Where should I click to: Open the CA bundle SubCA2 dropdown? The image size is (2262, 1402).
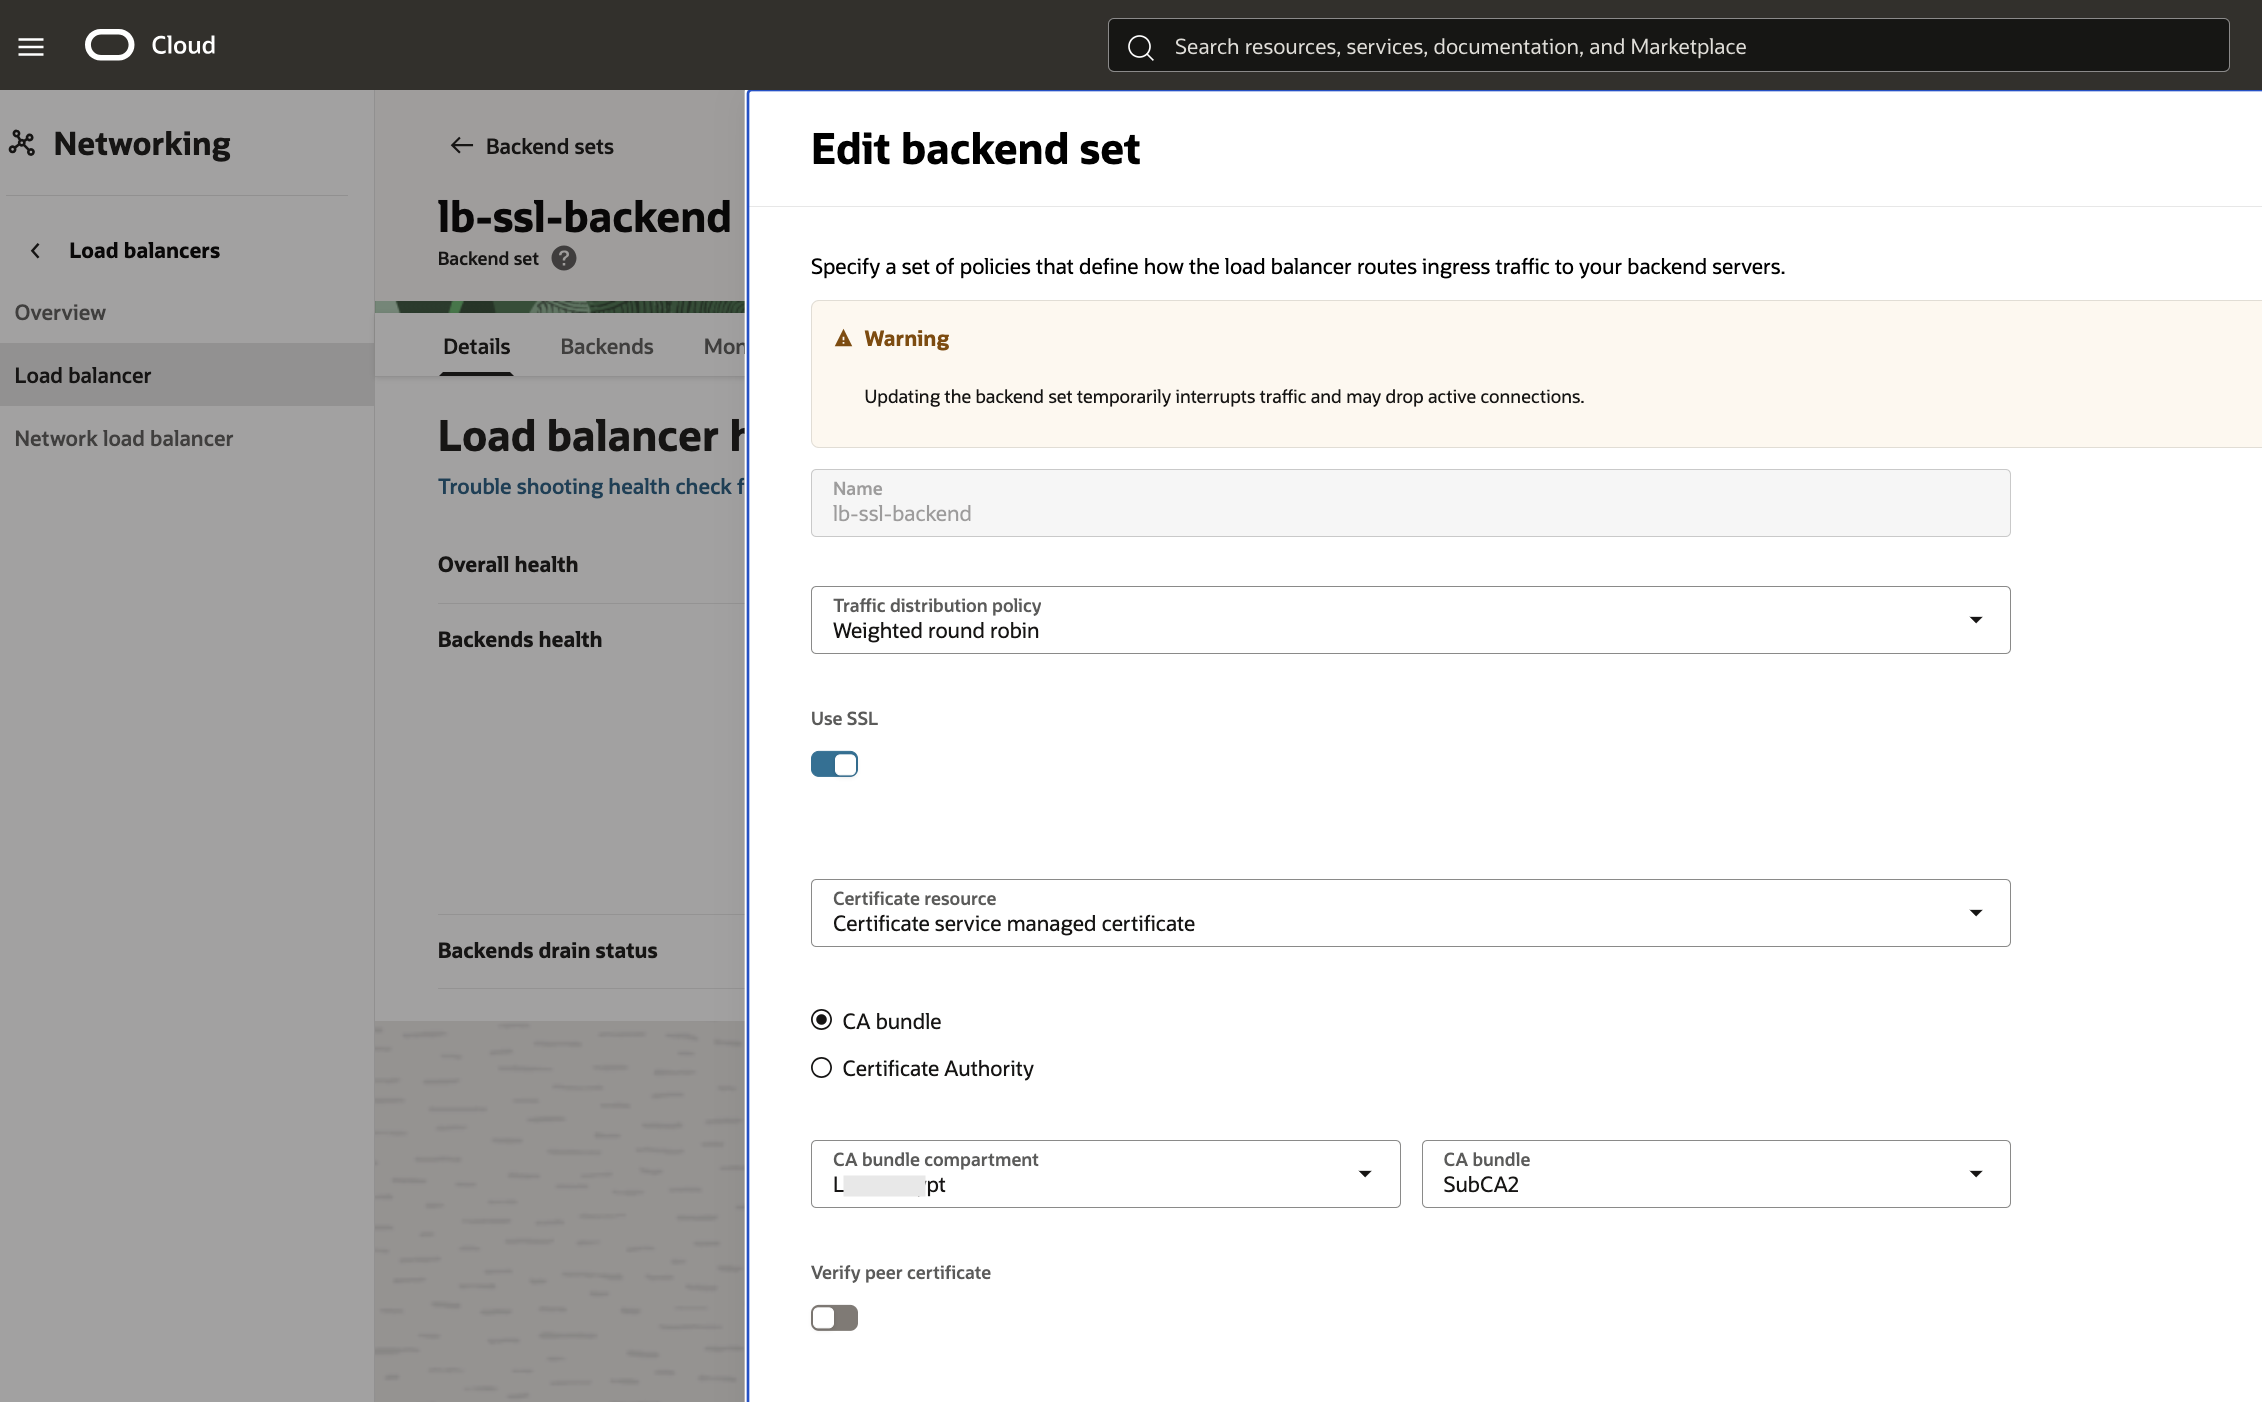1975,1173
